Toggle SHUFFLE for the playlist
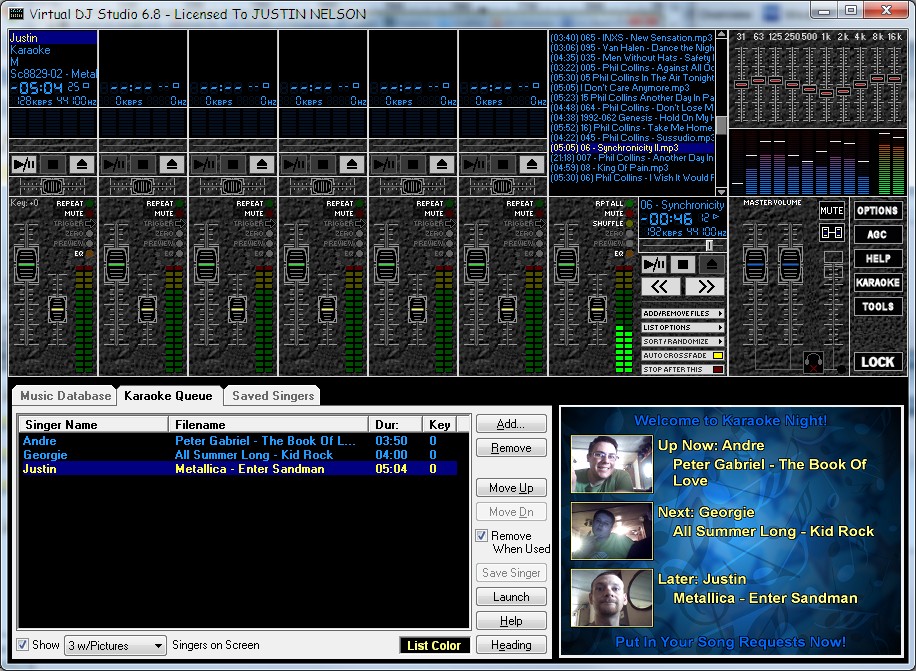This screenshot has height=671, width=916. (x=613, y=224)
